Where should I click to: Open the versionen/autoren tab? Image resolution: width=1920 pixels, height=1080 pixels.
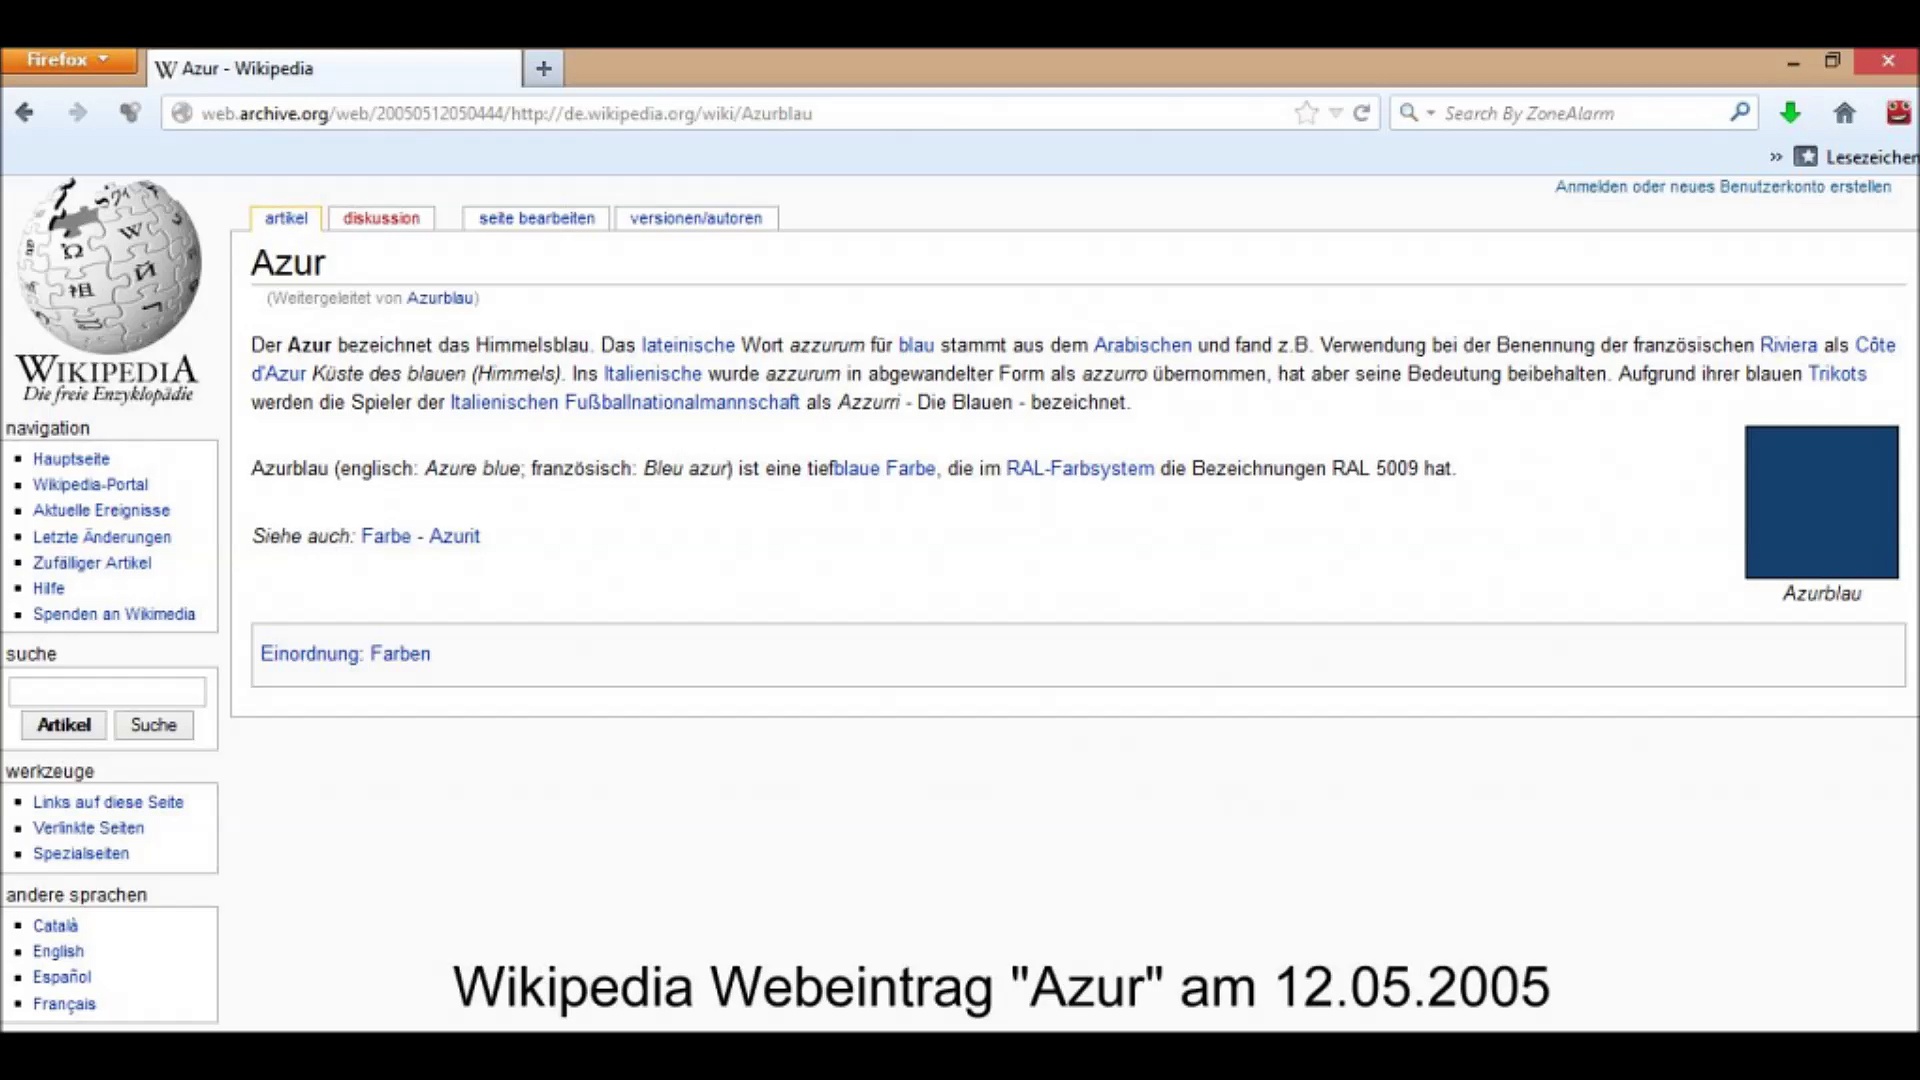(x=696, y=218)
